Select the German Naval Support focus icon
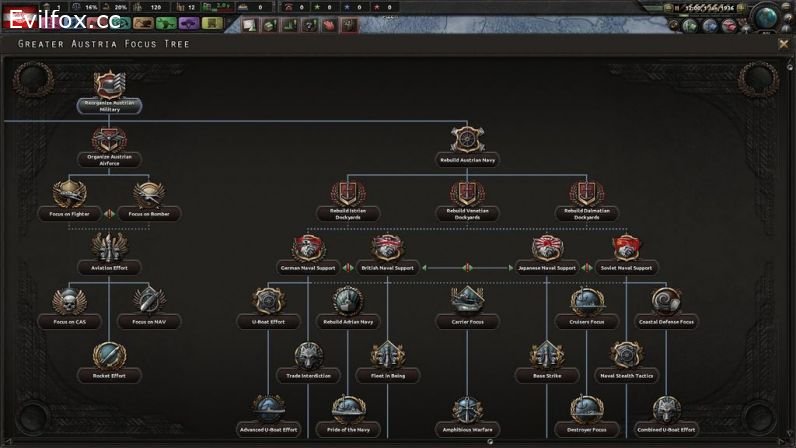 (308, 247)
